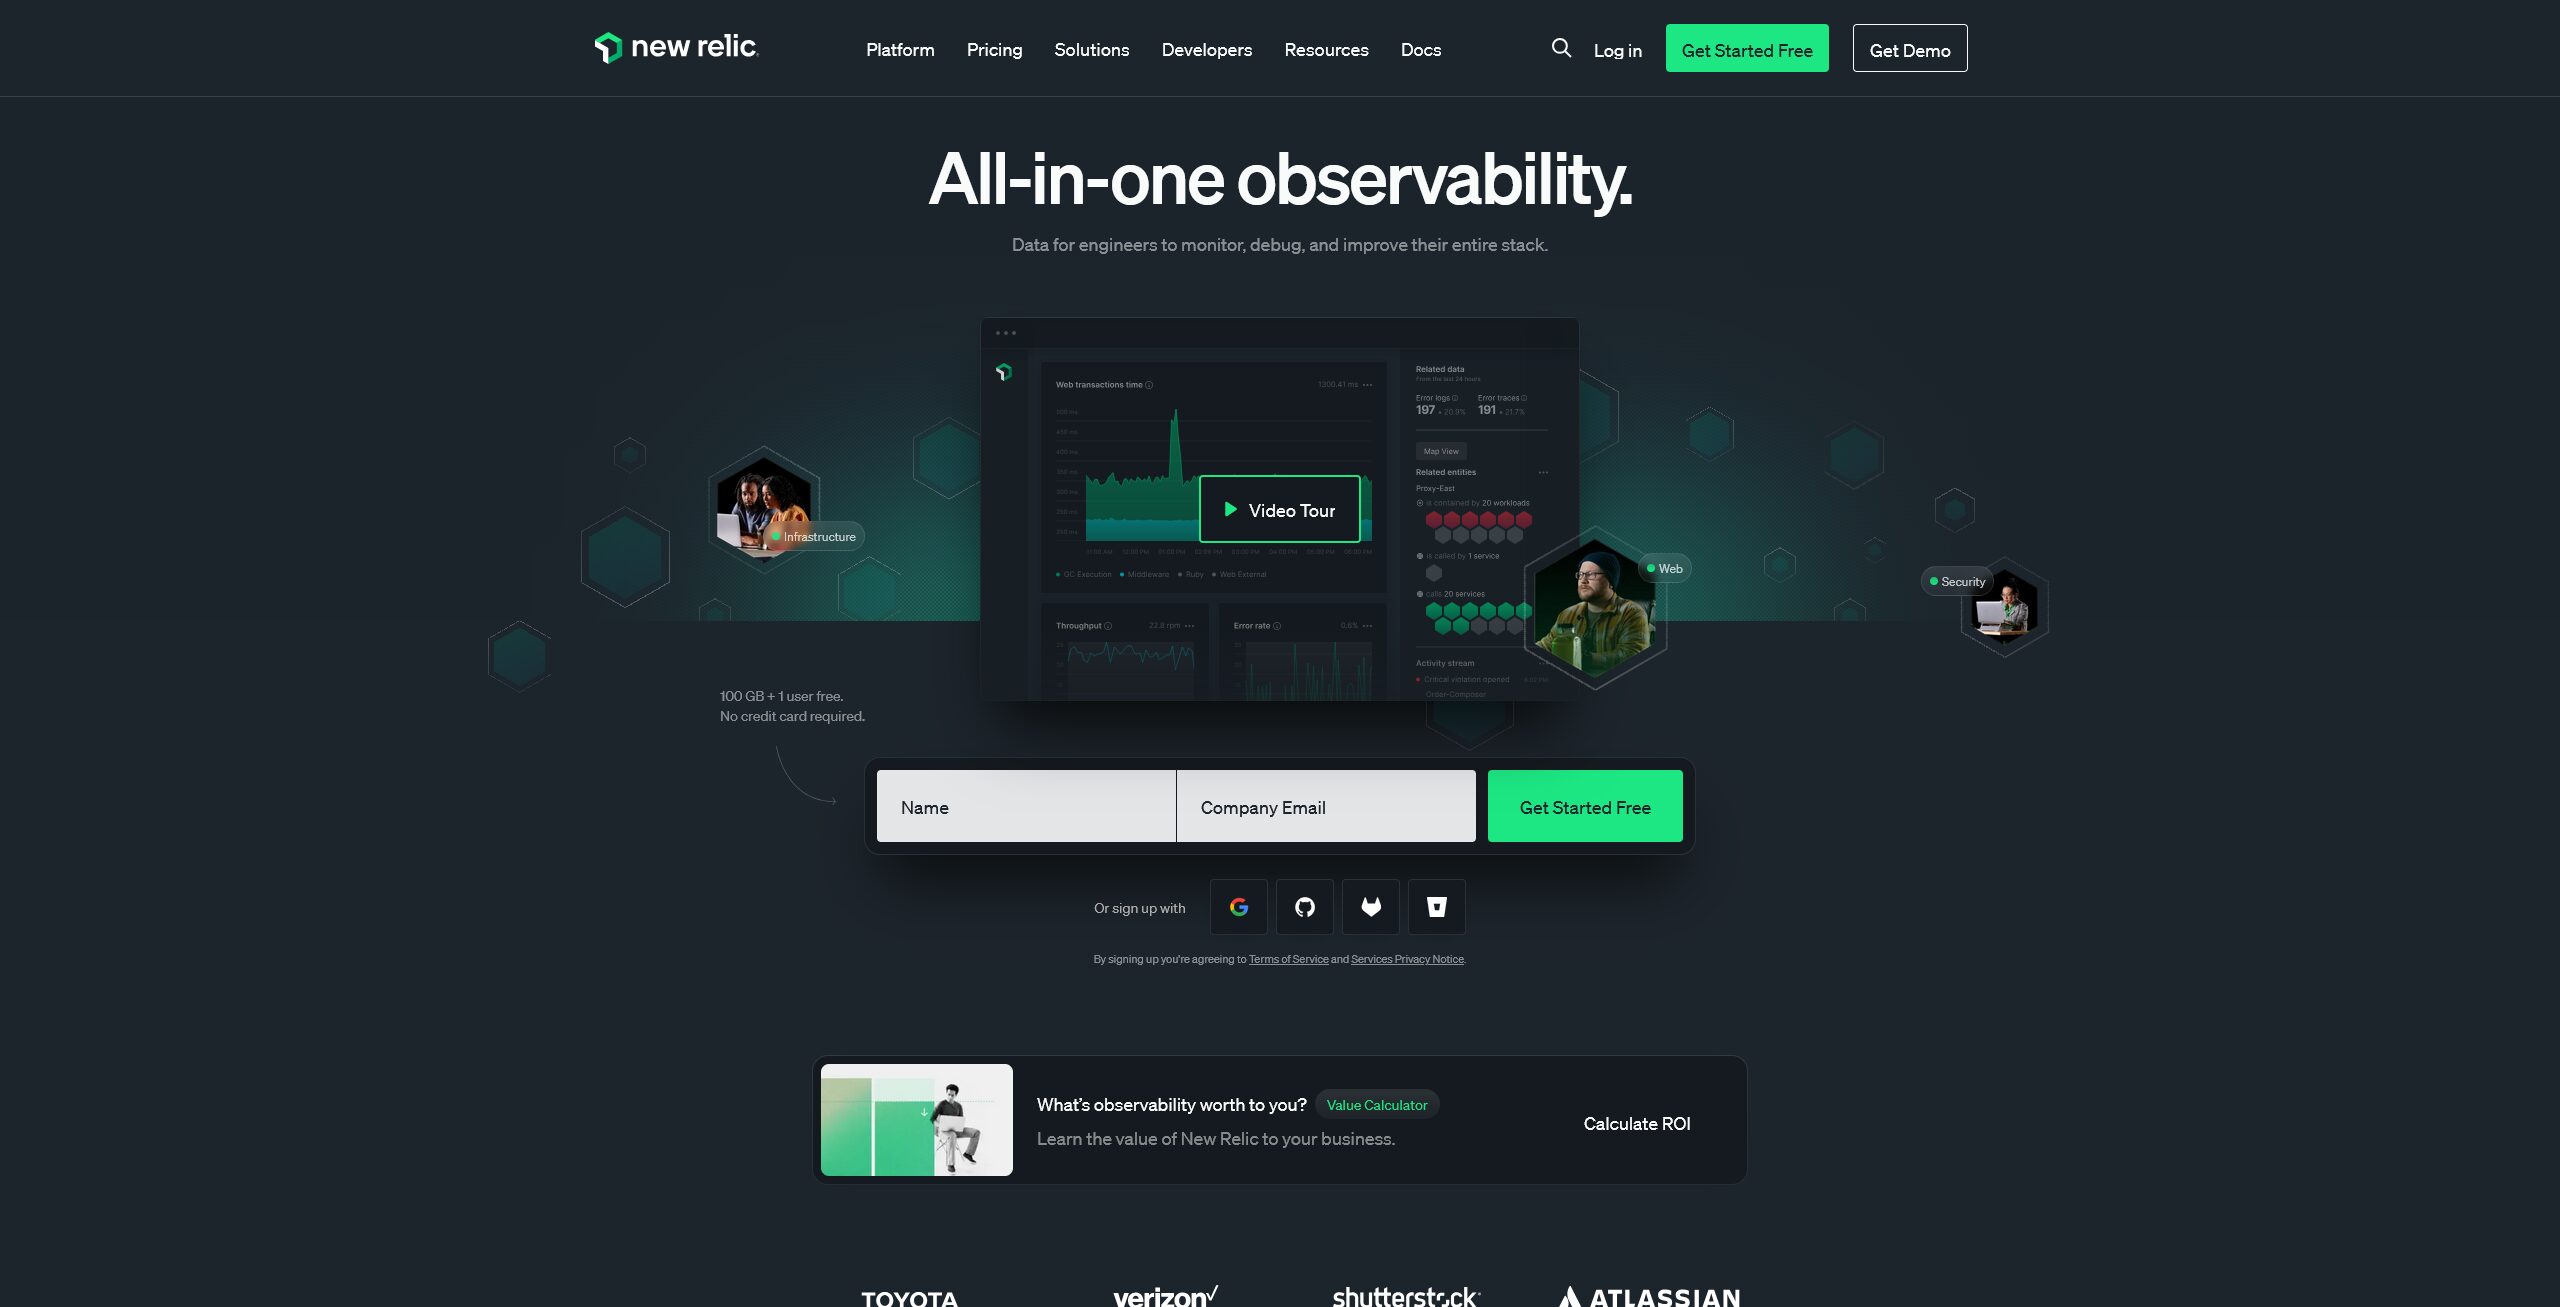Click the fourth social sign-up icon
The height and width of the screenshot is (1307, 2560).
point(1437,905)
